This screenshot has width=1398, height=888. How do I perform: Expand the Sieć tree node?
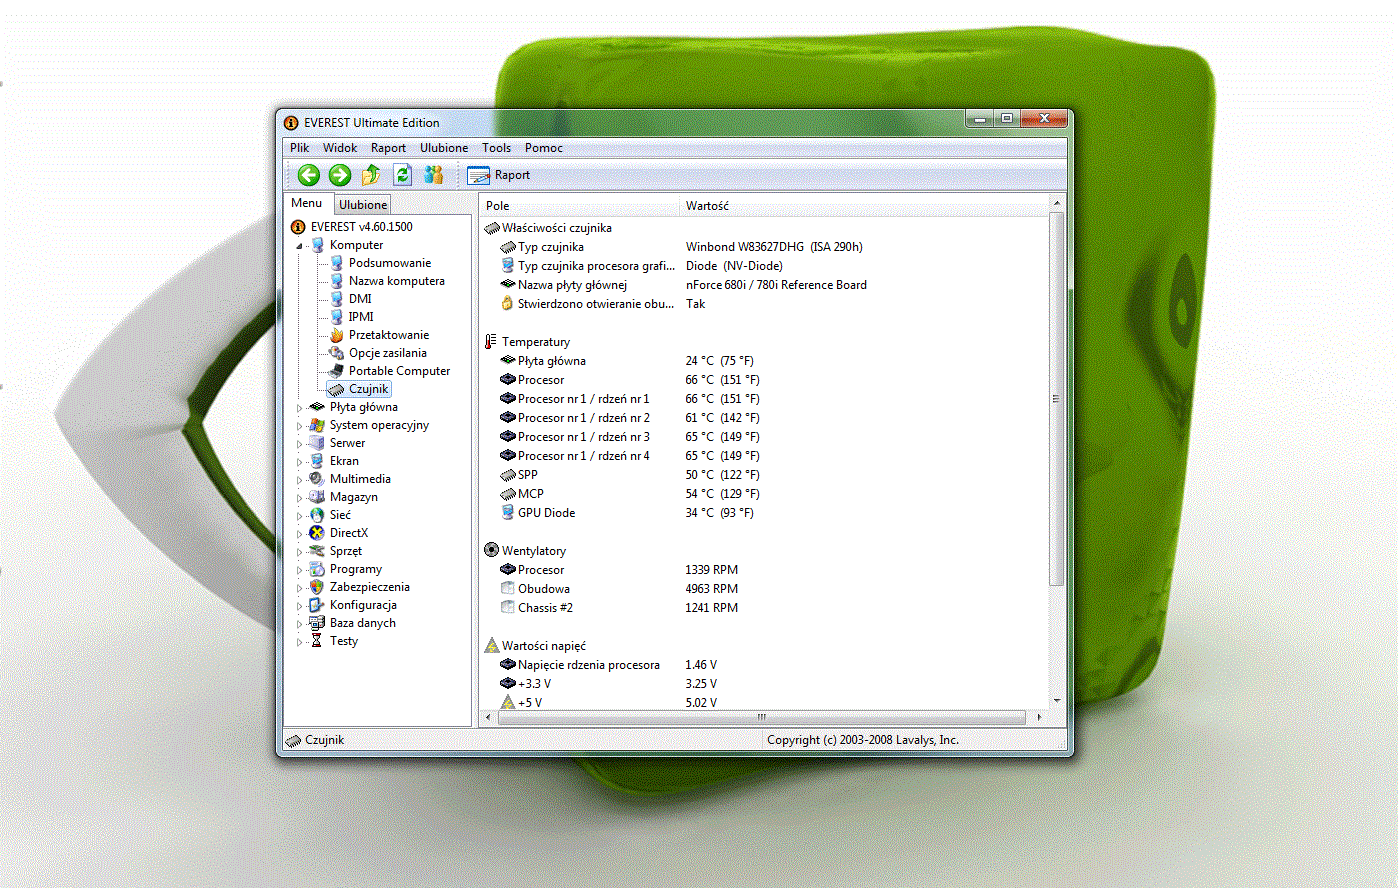299,516
